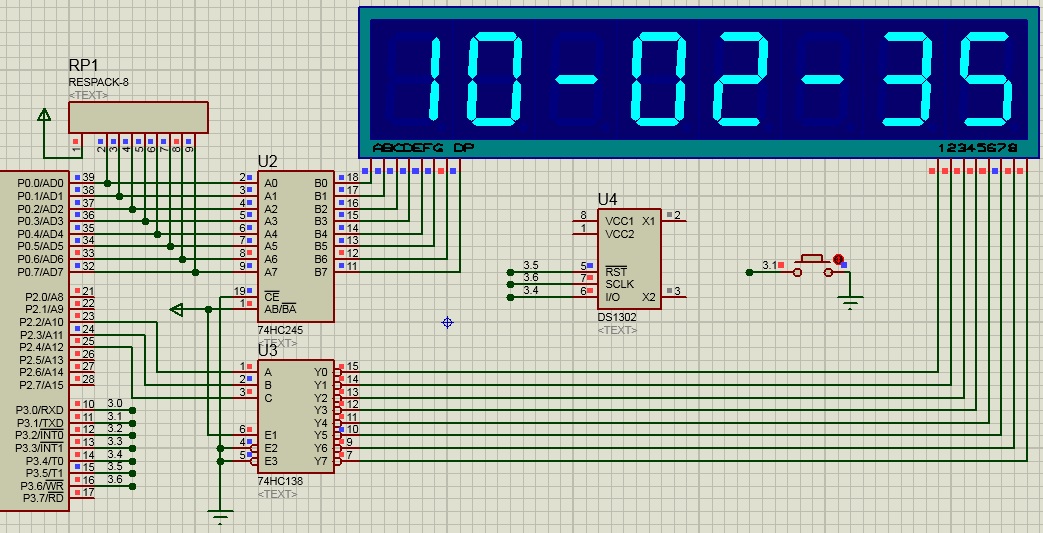Click the ground symbol below push button
Image resolution: width=1043 pixels, height=533 pixels.
coord(850,303)
